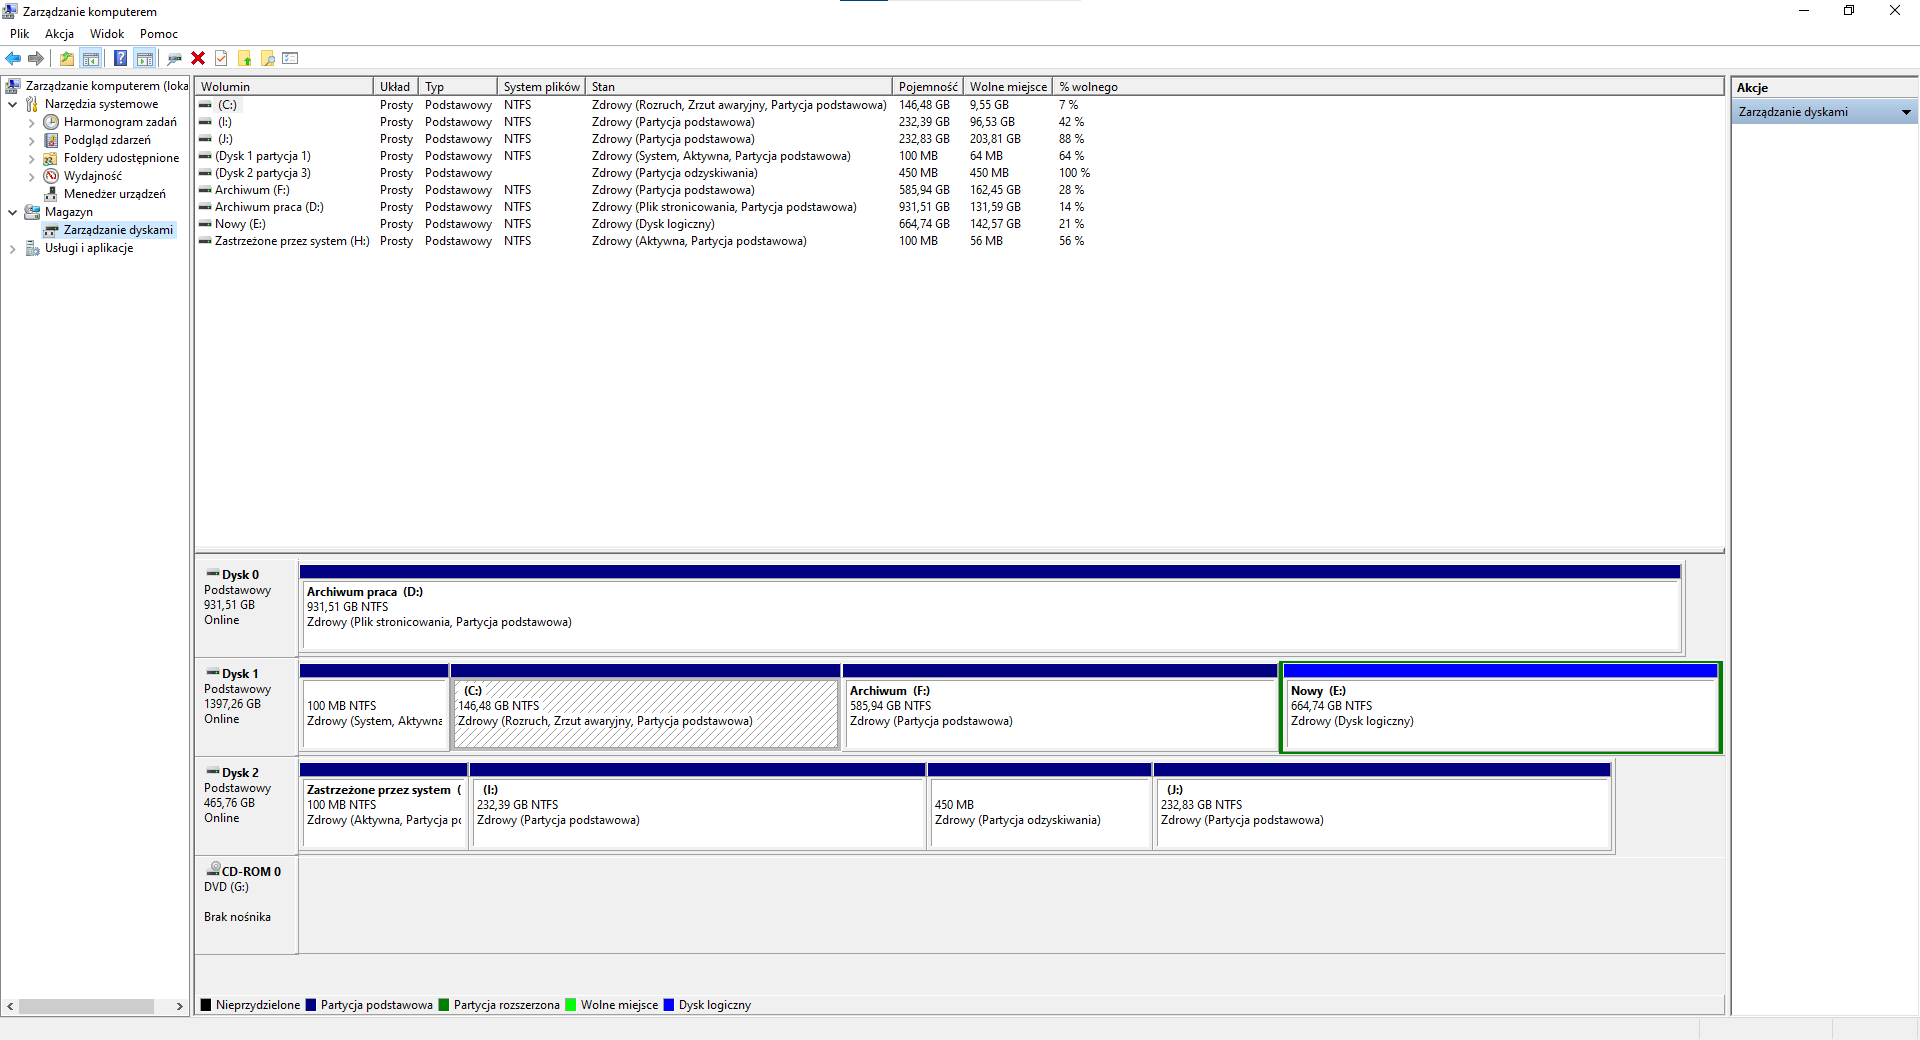Open the Zarządzanie dyskami actions arrow

pos(1906,112)
